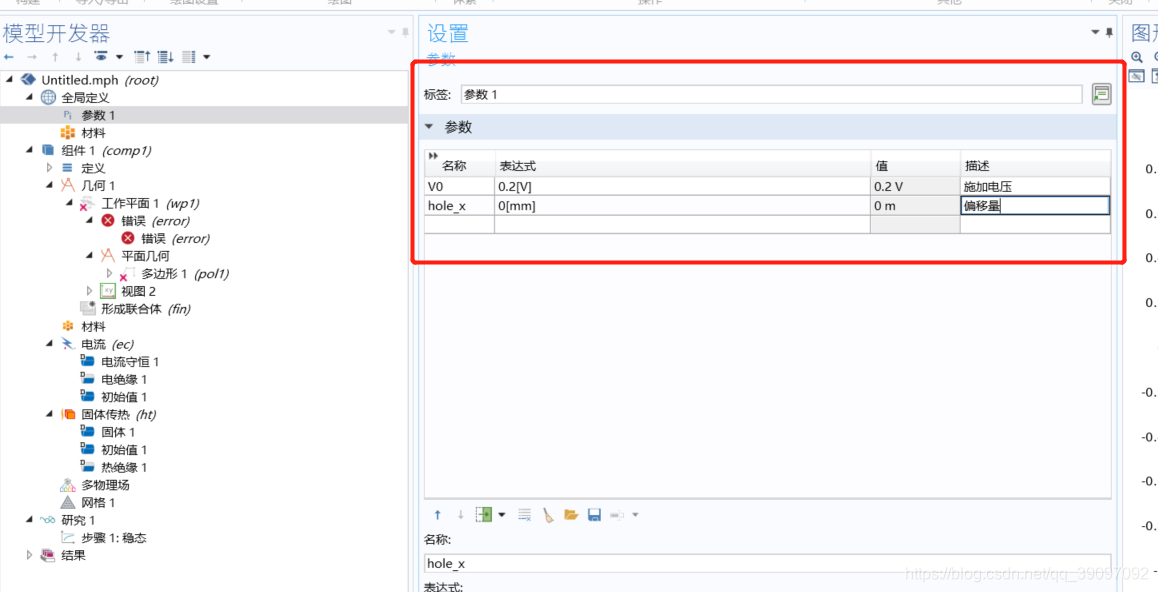Collapse the 组件 1 (comp1) node
Screen dimensions: 1158x592
coord(29,150)
